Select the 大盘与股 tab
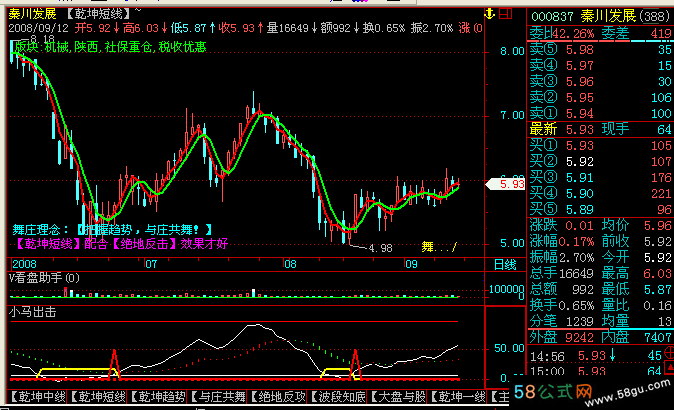674x410 pixels. pyautogui.click(x=398, y=397)
